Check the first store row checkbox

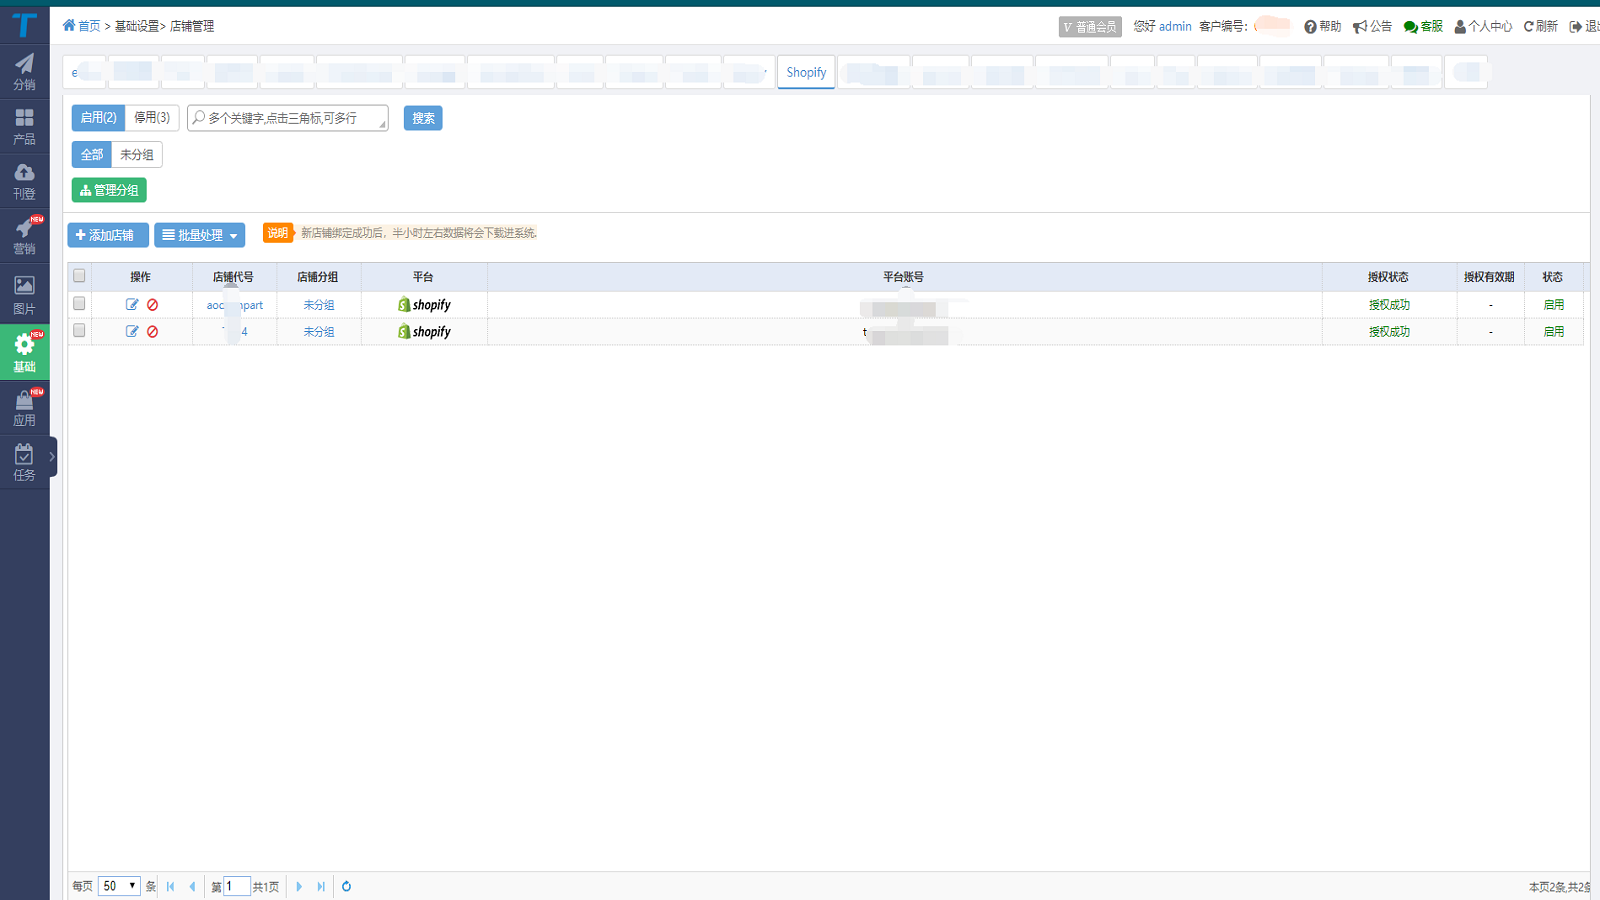point(79,303)
